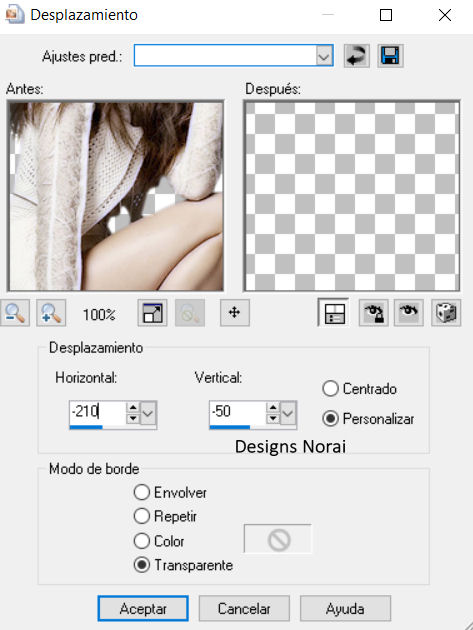Toggle the show/hide previews icon
The height and width of the screenshot is (630, 473).
point(334,313)
